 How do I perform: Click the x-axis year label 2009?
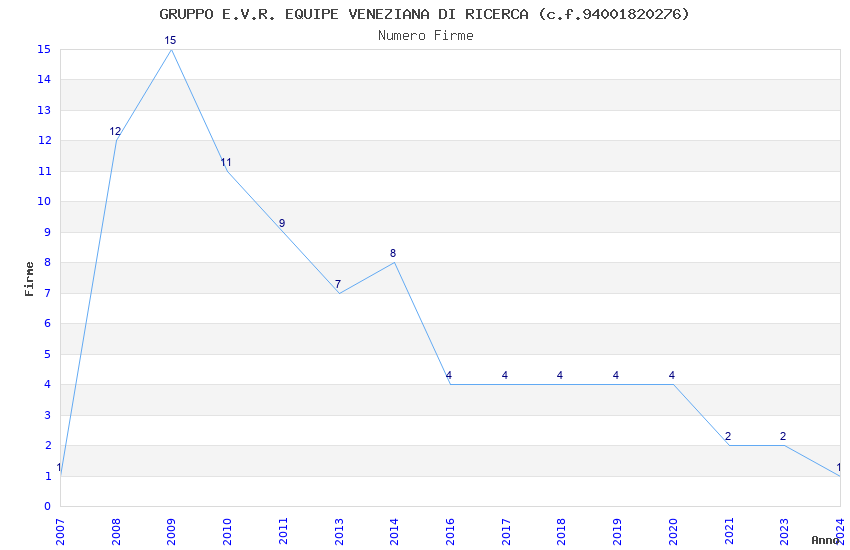pyautogui.click(x=171, y=532)
